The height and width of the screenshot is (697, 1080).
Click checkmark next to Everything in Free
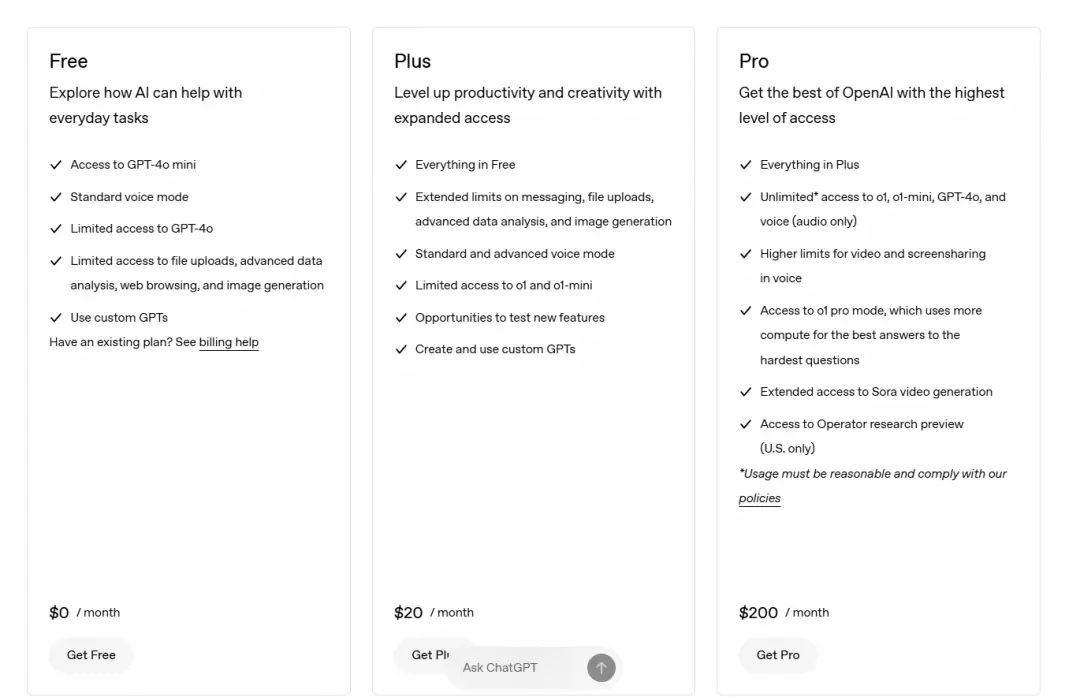pyautogui.click(x=401, y=165)
